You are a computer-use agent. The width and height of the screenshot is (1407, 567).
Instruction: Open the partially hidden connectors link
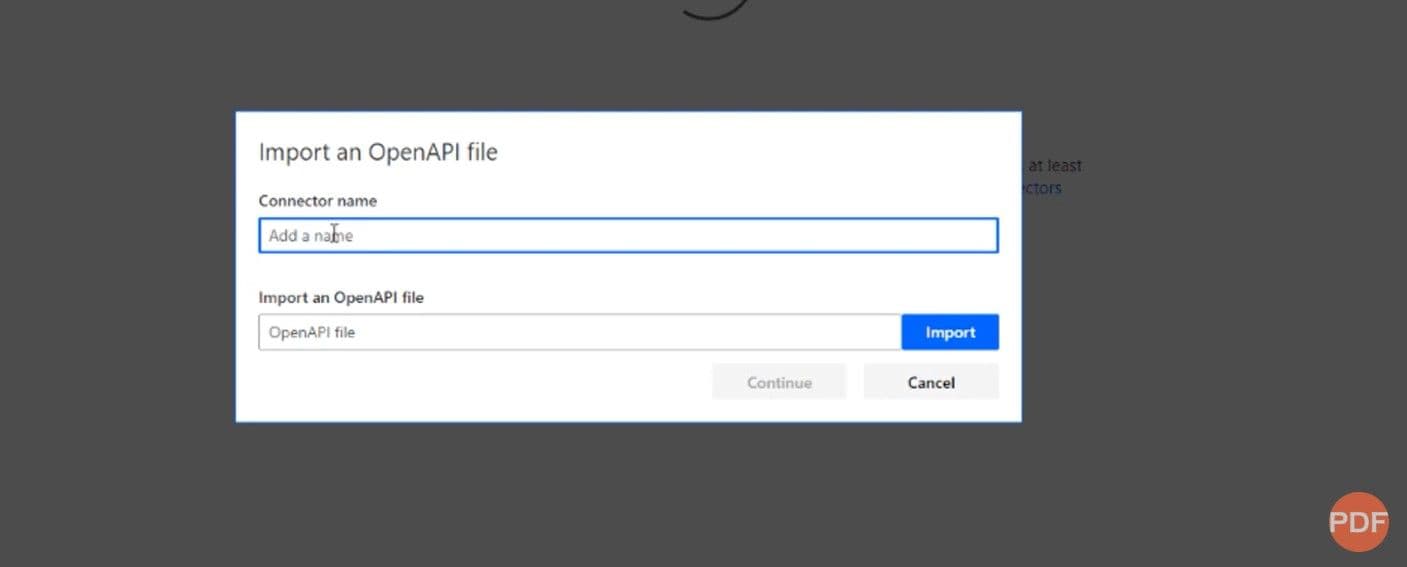[x=1042, y=188]
